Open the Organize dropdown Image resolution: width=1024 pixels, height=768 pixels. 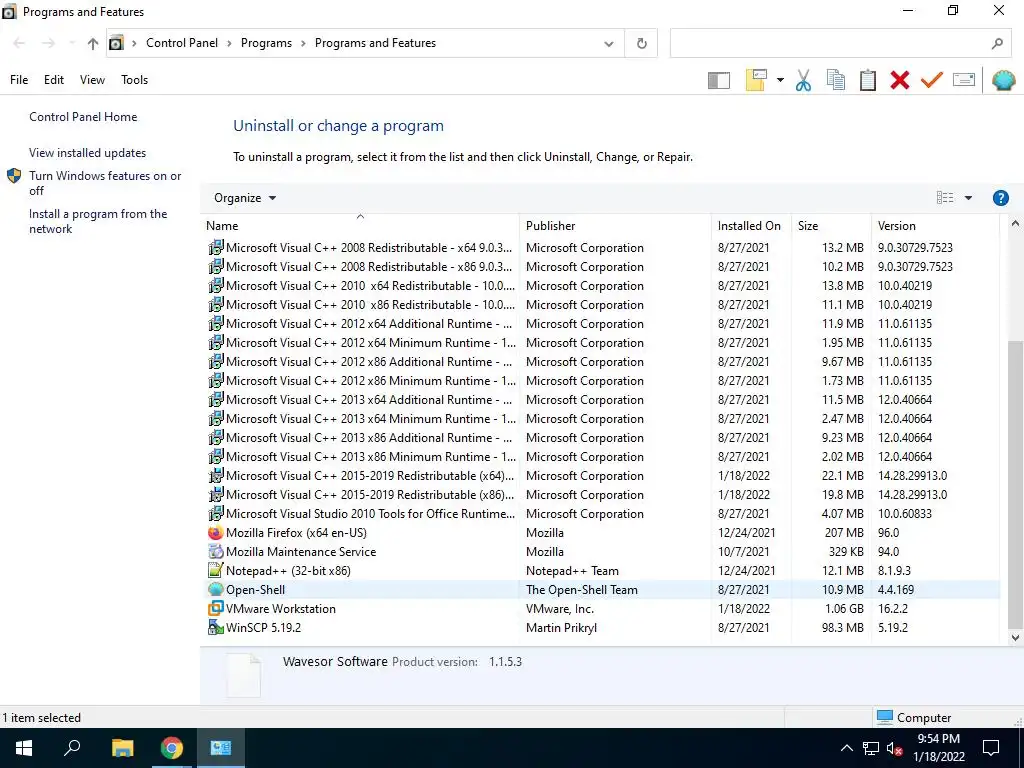point(245,198)
